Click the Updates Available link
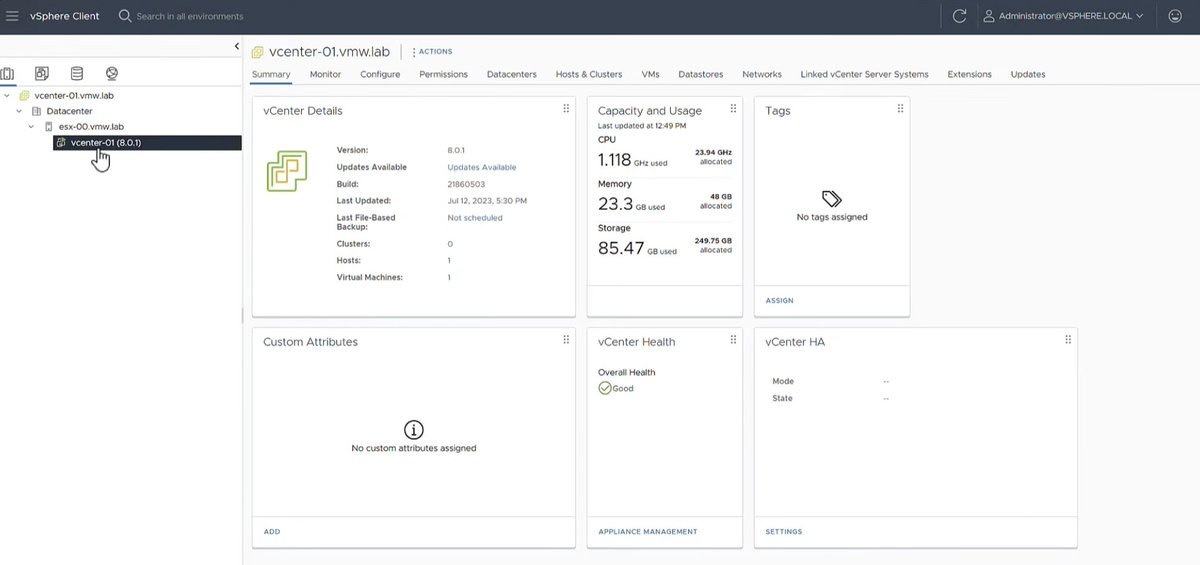Image resolution: width=1200 pixels, height=565 pixels. point(482,167)
